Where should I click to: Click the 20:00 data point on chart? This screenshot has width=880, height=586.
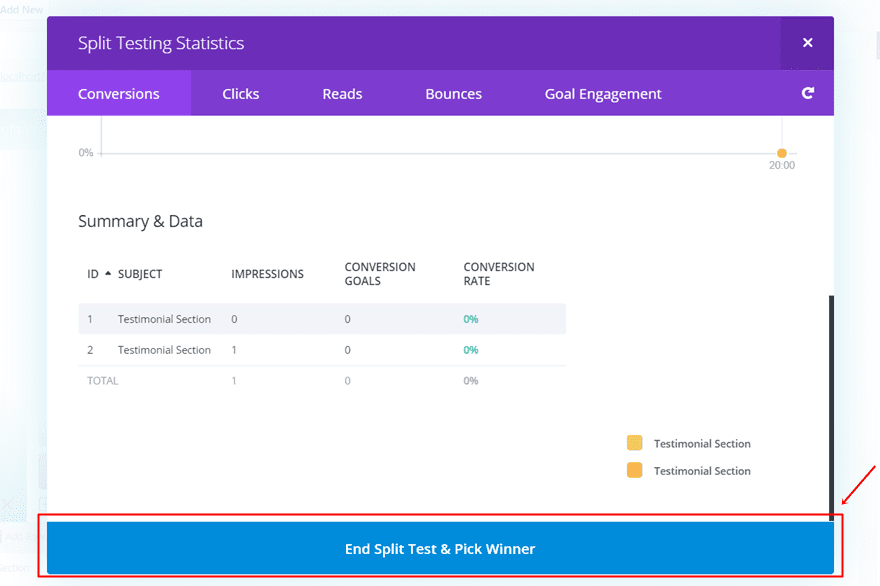point(782,153)
